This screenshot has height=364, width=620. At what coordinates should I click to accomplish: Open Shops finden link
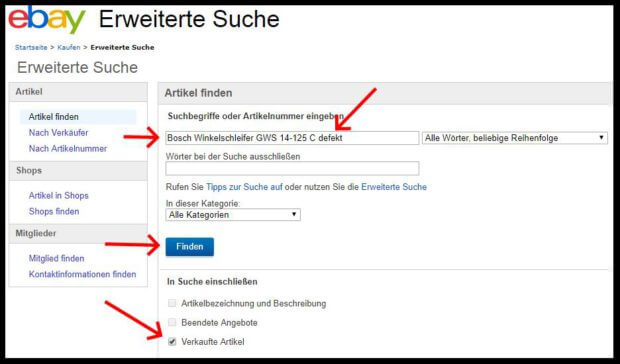point(54,211)
